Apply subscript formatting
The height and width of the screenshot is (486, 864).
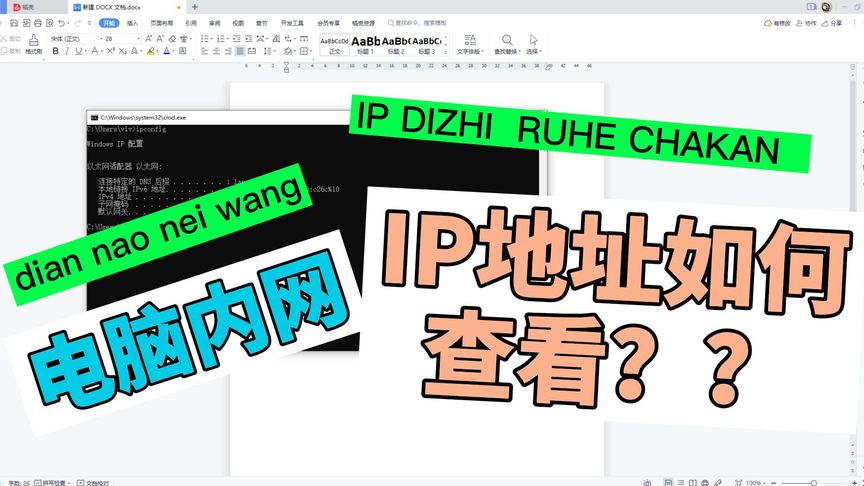click(122, 51)
